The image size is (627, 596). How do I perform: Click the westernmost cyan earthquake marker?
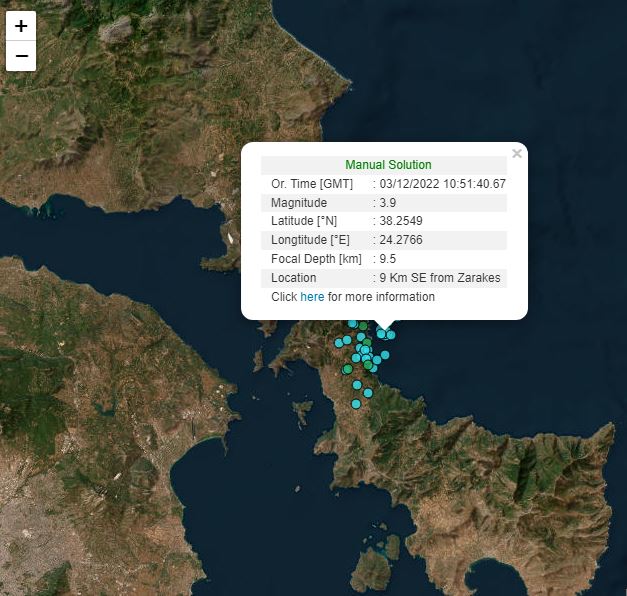(340, 343)
